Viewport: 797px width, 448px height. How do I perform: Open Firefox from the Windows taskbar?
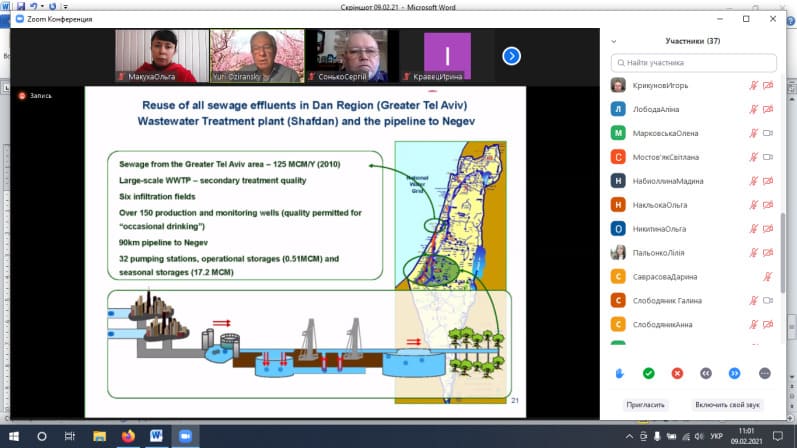(128, 437)
